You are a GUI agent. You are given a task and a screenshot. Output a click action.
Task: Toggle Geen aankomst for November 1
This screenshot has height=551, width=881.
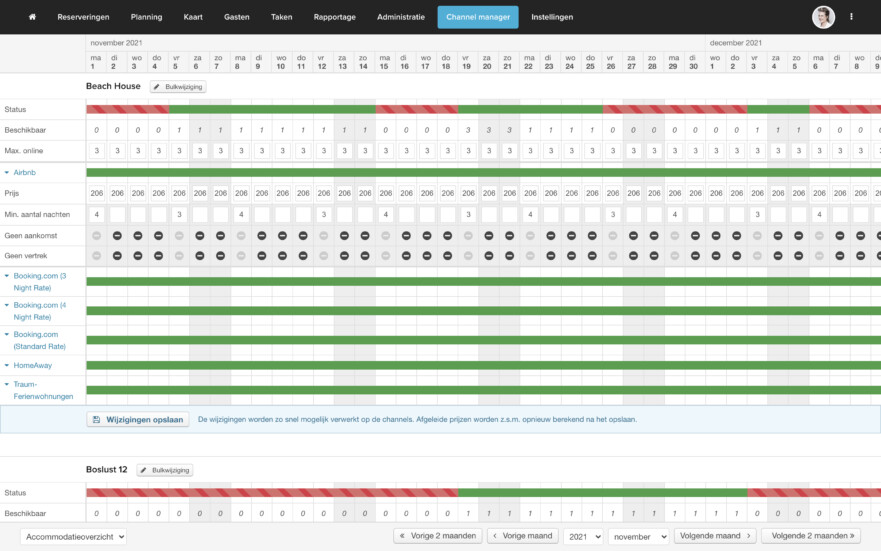(97, 236)
